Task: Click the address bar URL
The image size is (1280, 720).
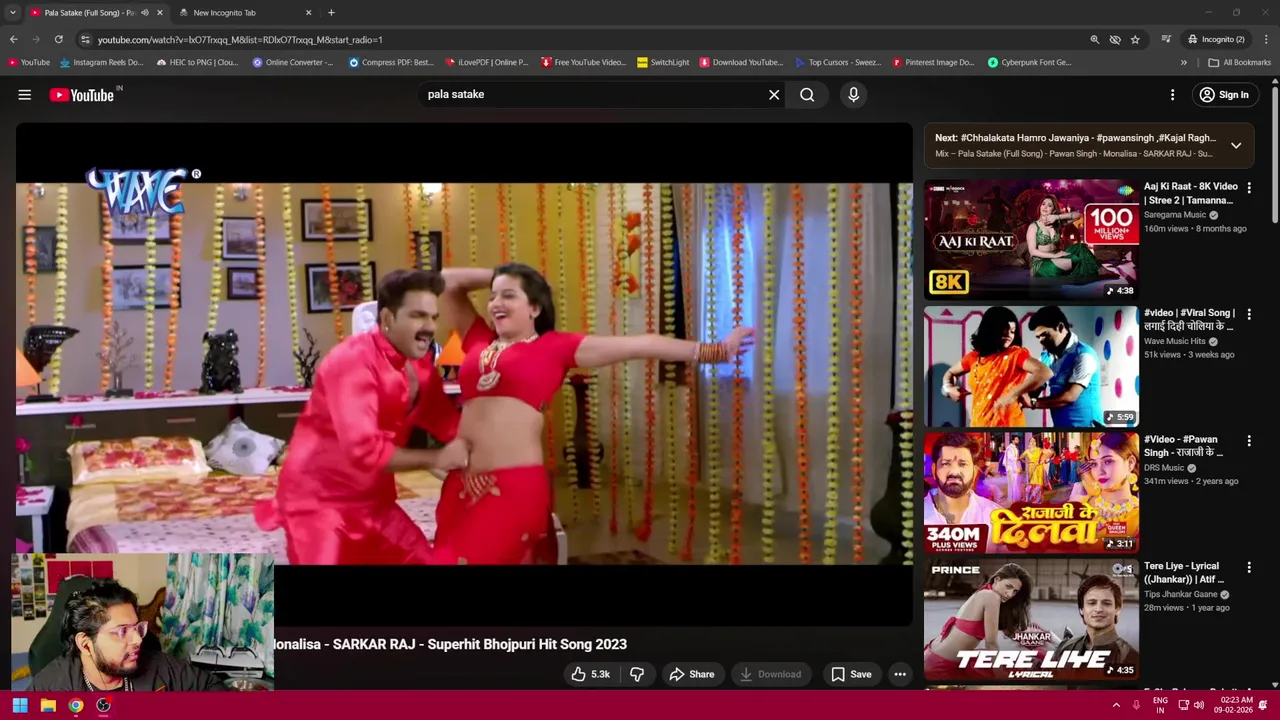Action: point(240,40)
